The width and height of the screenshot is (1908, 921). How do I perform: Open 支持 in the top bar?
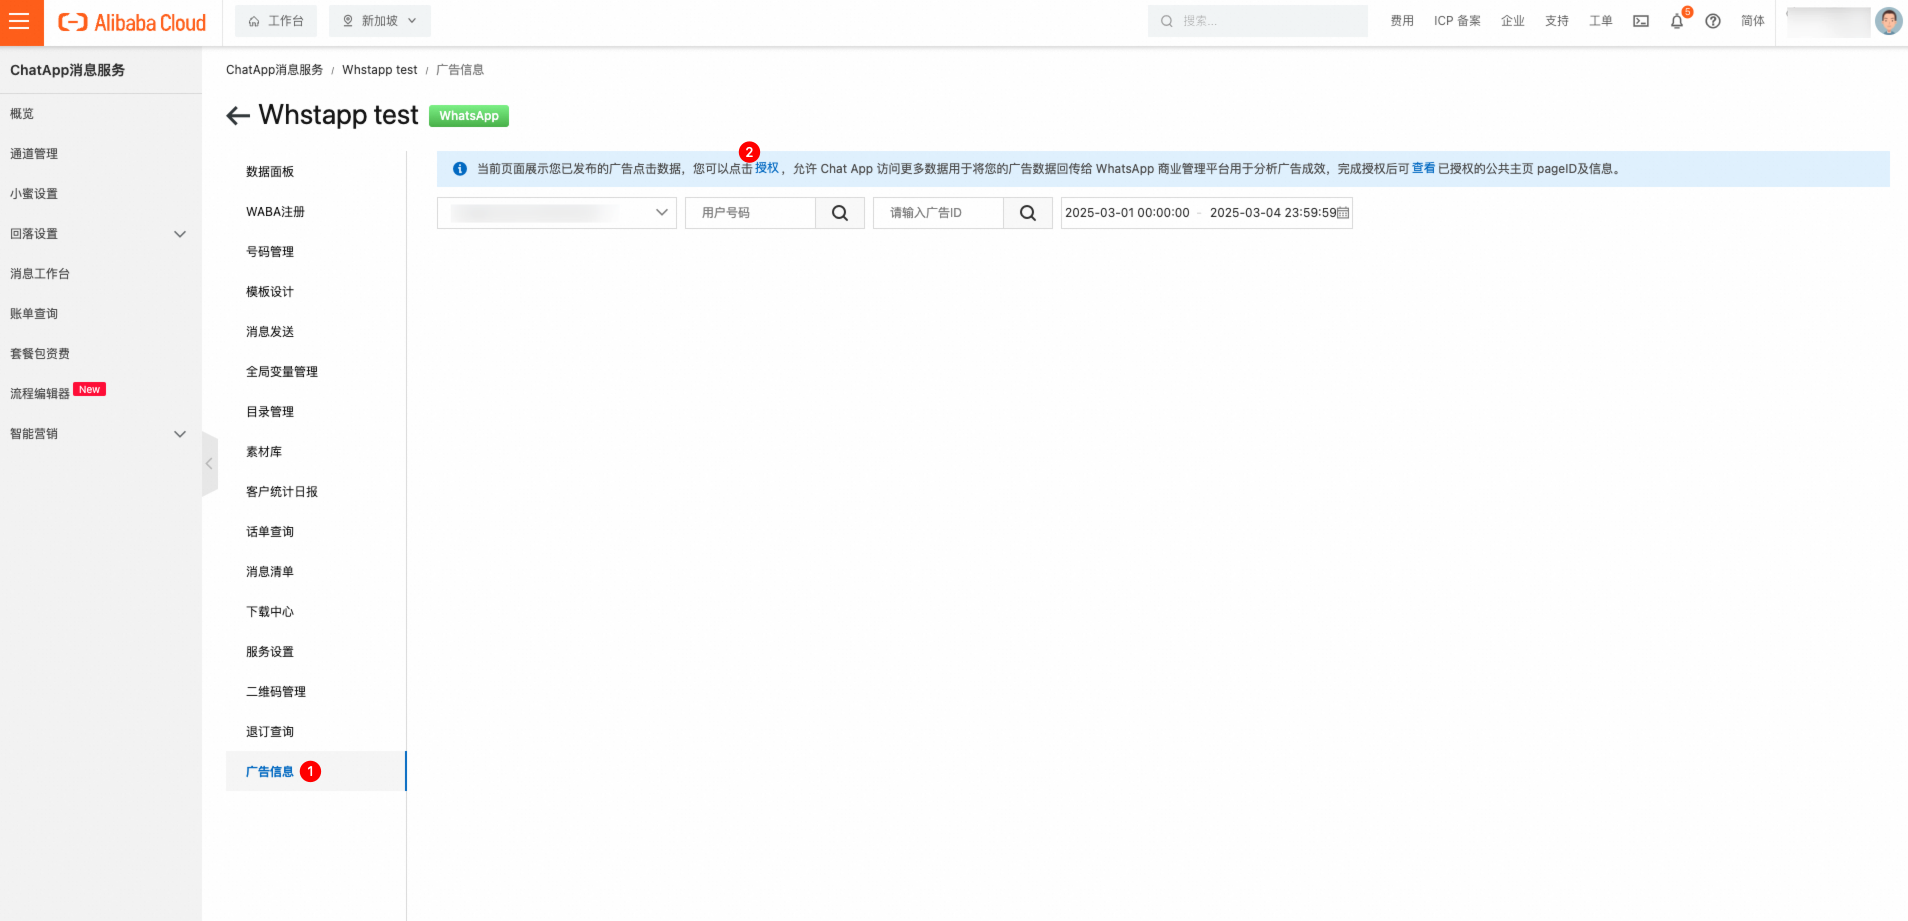click(x=1557, y=21)
